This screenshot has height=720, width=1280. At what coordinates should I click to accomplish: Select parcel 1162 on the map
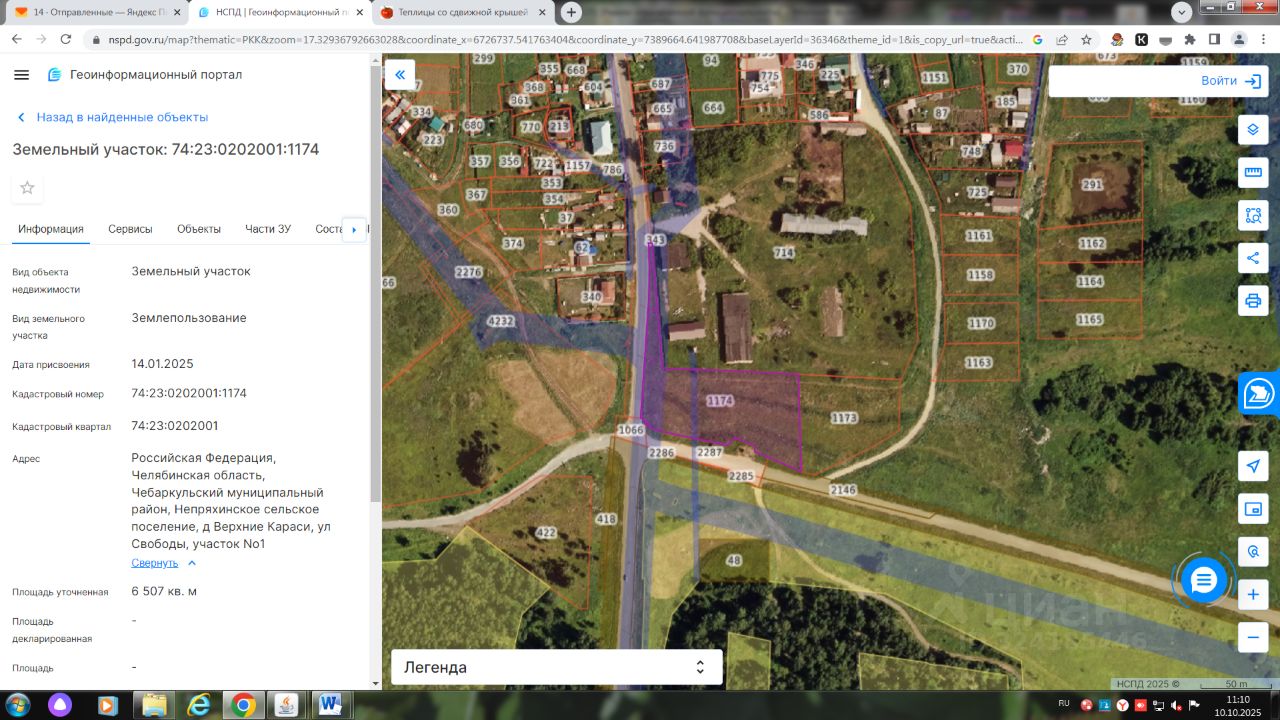coord(1091,244)
